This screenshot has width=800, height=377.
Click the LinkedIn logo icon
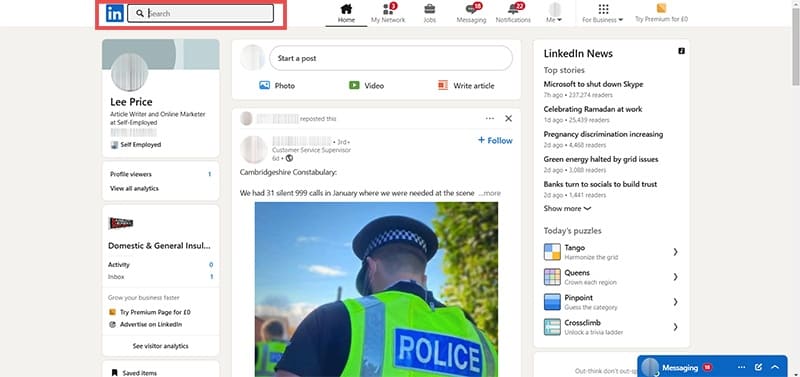114,14
